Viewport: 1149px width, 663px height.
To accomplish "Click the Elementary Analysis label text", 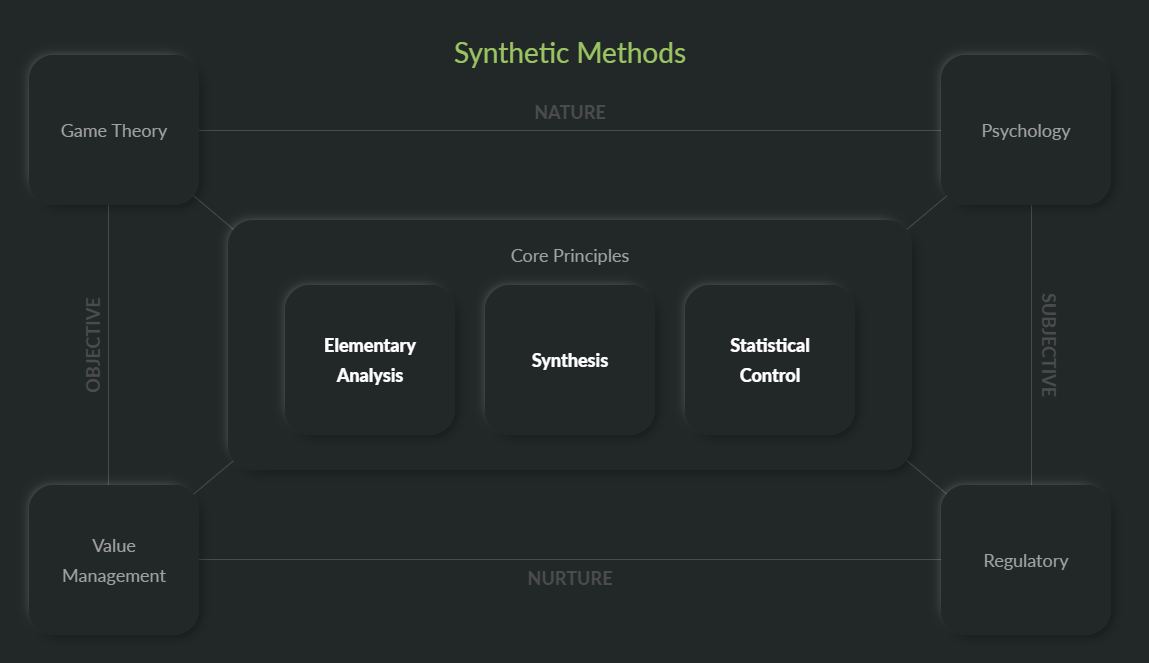I will click(x=369, y=360).
